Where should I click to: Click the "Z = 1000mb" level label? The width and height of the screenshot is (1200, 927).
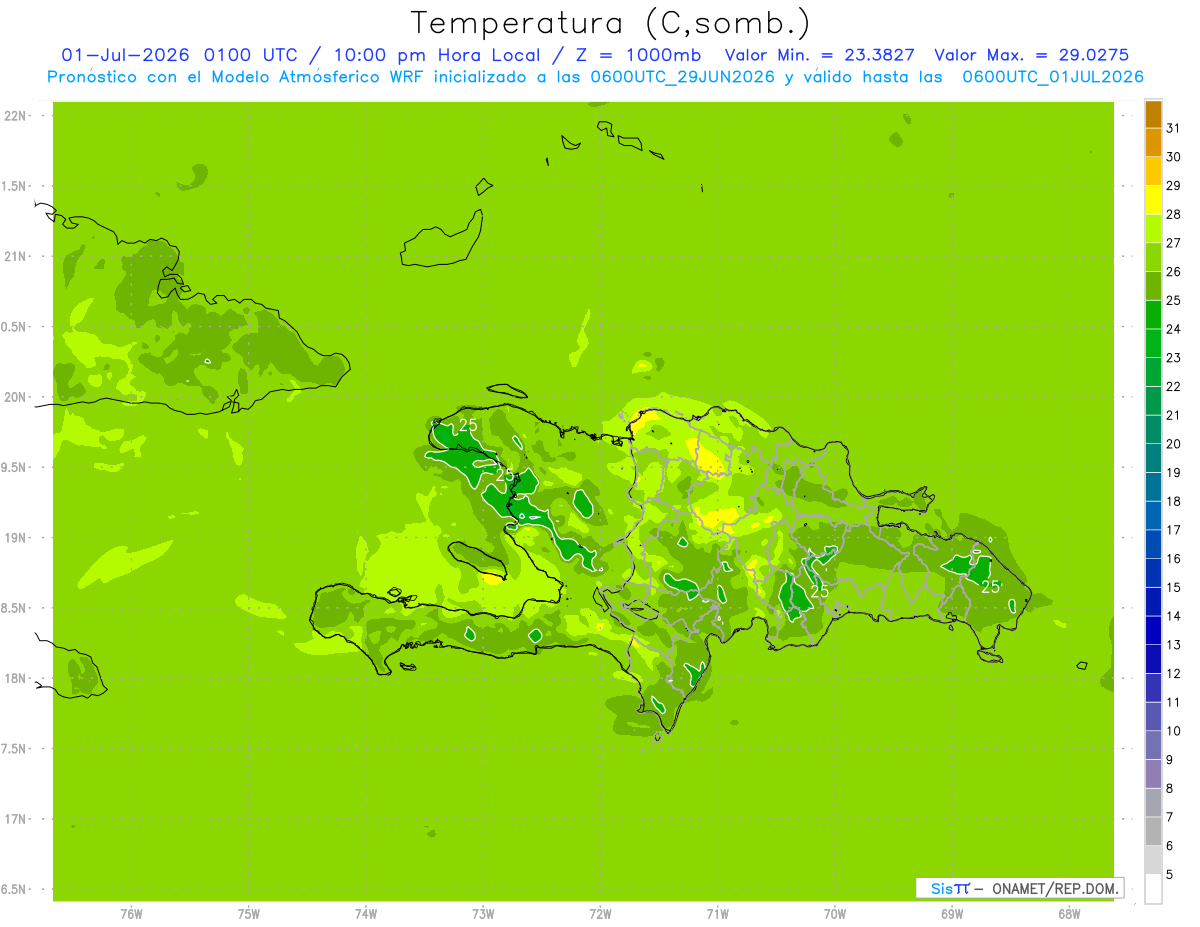638,55
